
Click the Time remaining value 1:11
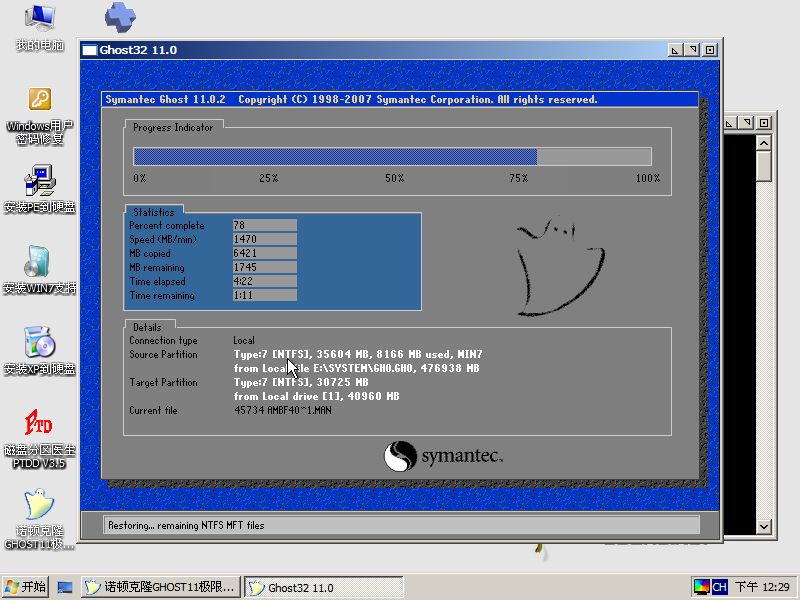point(264,295)
